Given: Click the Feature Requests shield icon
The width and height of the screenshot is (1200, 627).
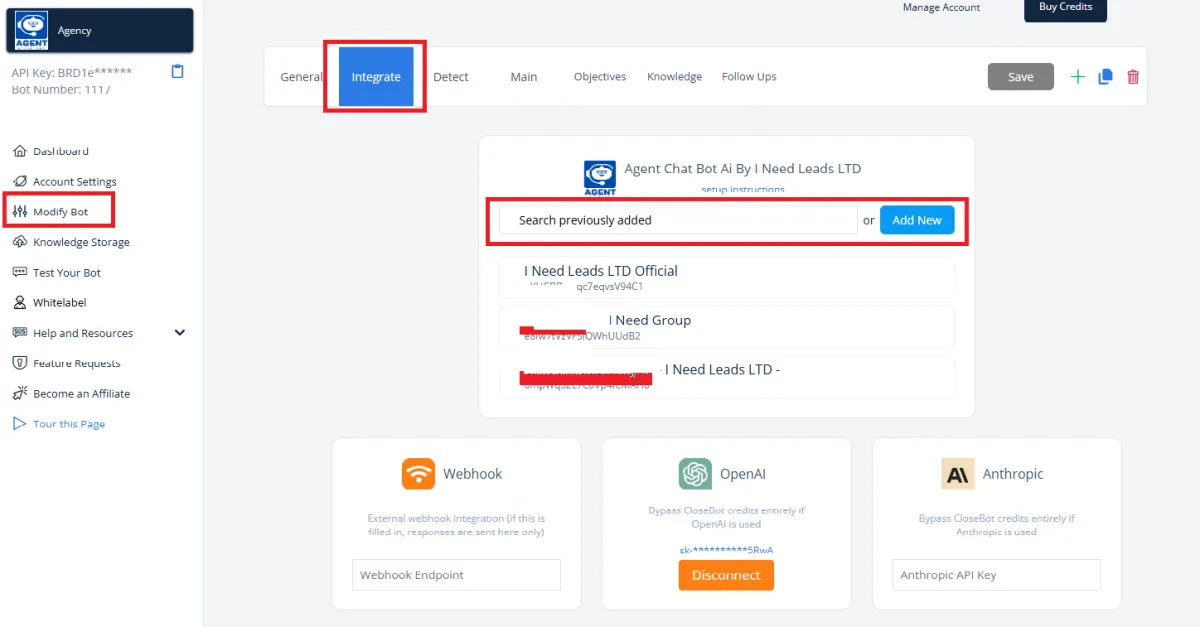Looking at the screenshot, I should [x=19, y=363].
